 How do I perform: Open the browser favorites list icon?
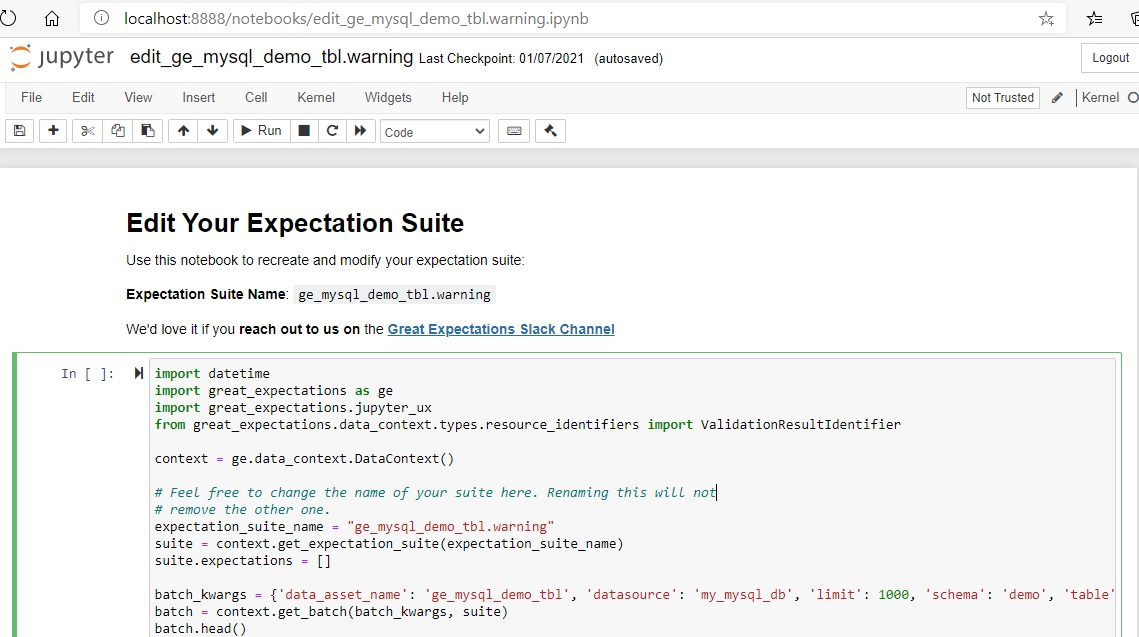tap(1094, 19)
